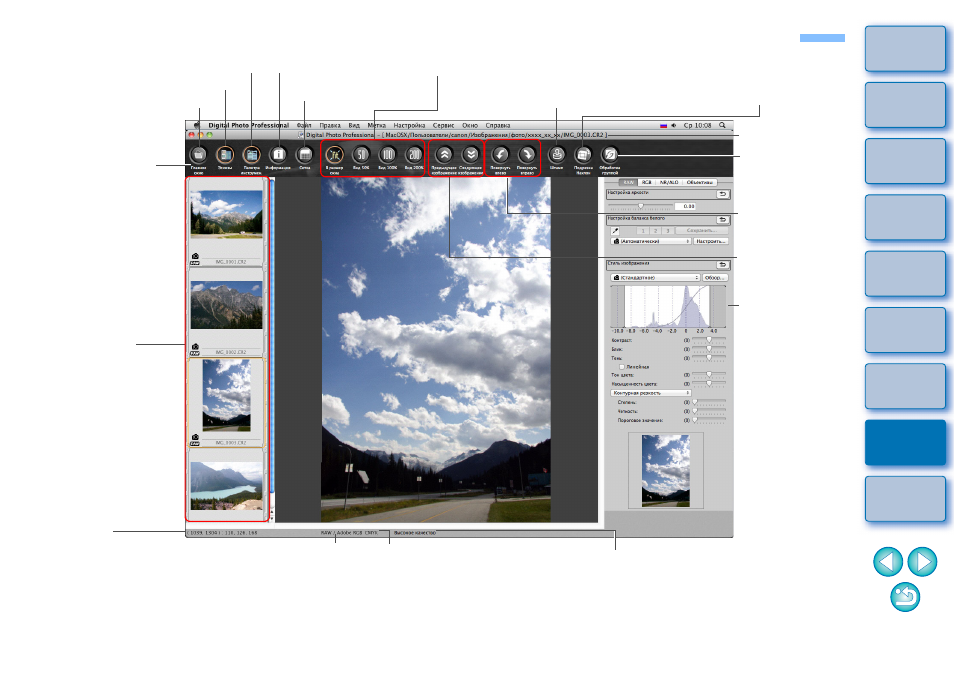
Task: Select the IMG_0001.CR2 thumbnail
Action: (x=226, y=214)
